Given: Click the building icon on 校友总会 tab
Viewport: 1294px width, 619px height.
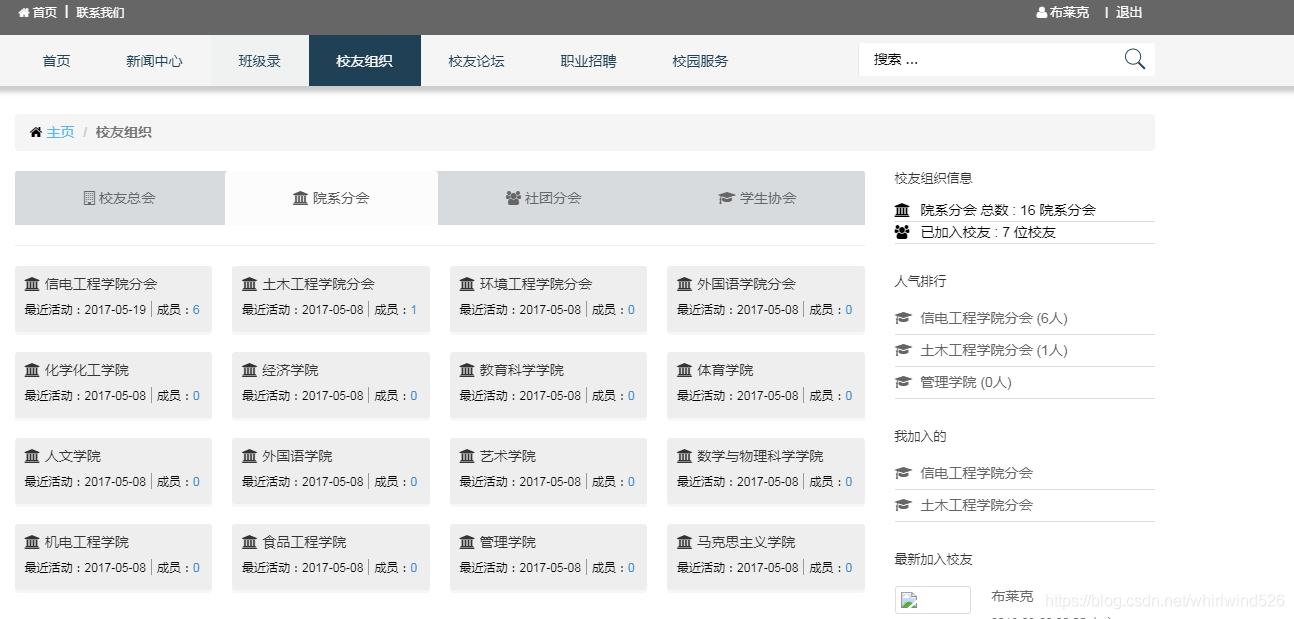Looking at the screenshot, I should tap(89, 198).
